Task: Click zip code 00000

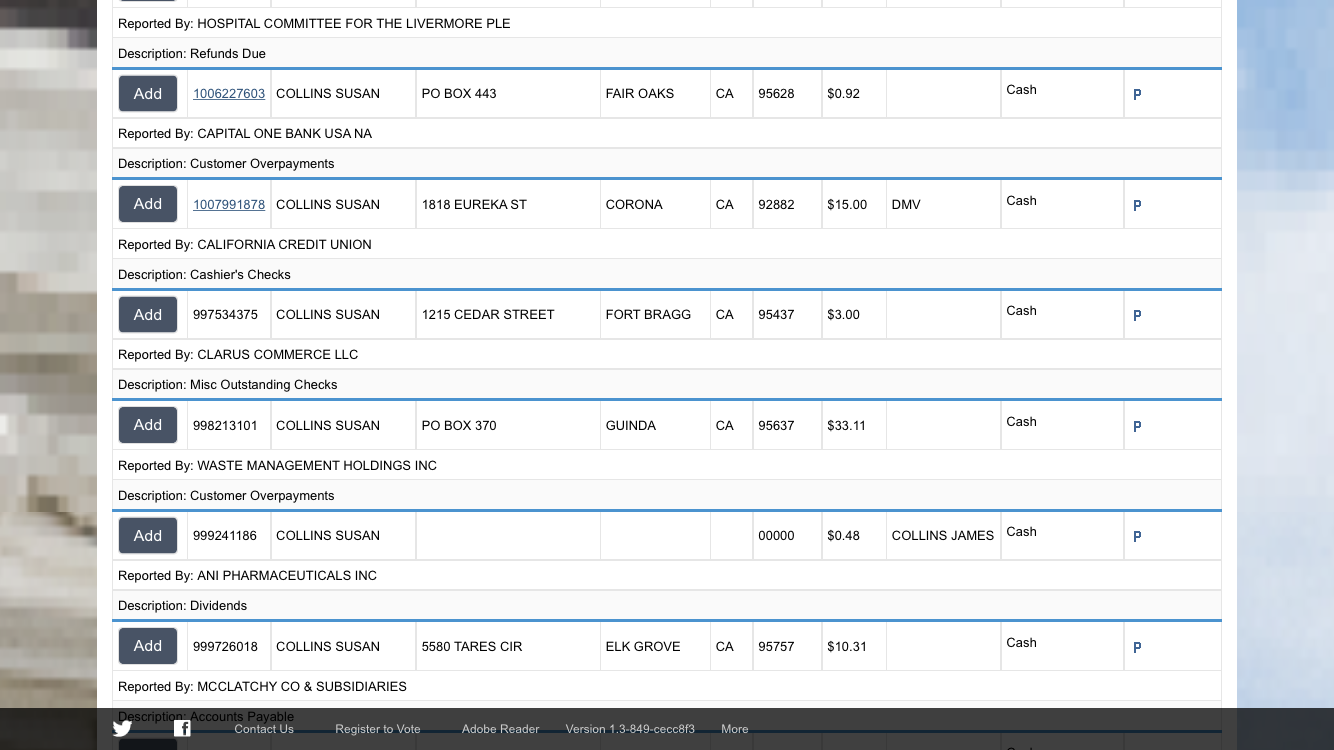Action: pos(776,536)
